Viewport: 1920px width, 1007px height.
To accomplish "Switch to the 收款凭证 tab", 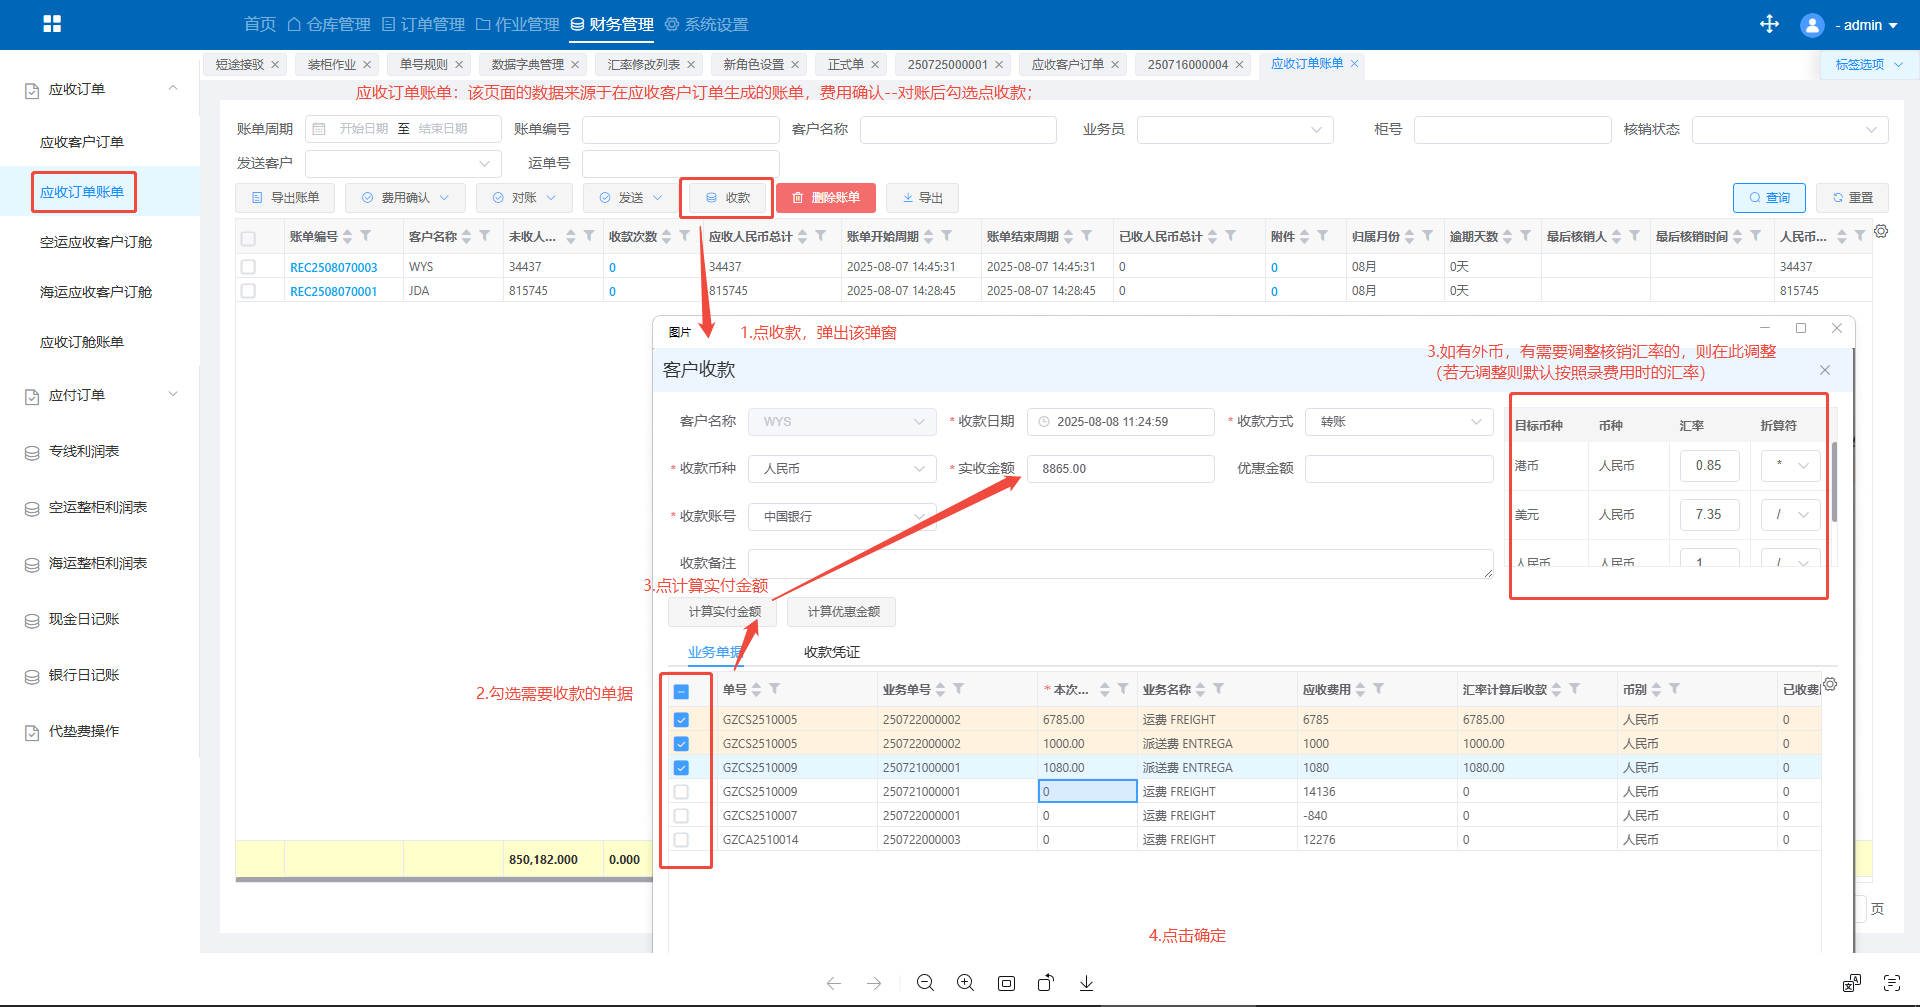I will 831,652.
